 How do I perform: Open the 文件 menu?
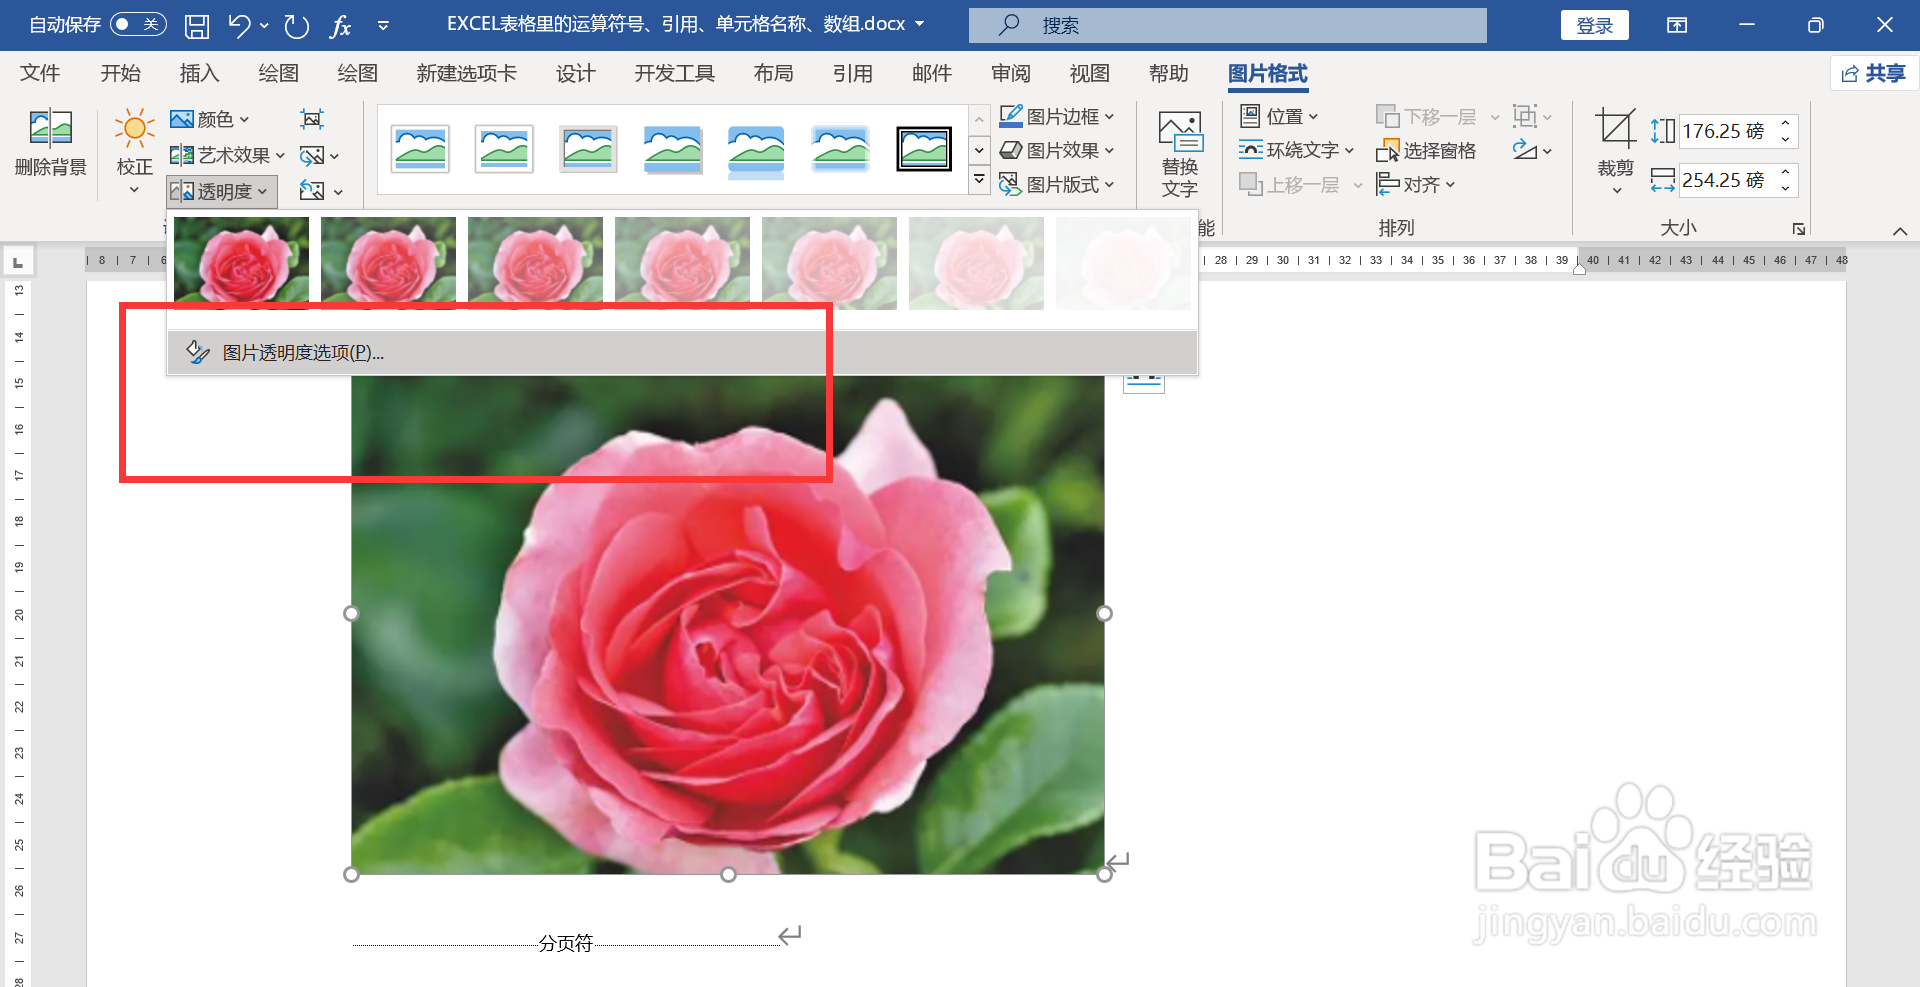40,73
